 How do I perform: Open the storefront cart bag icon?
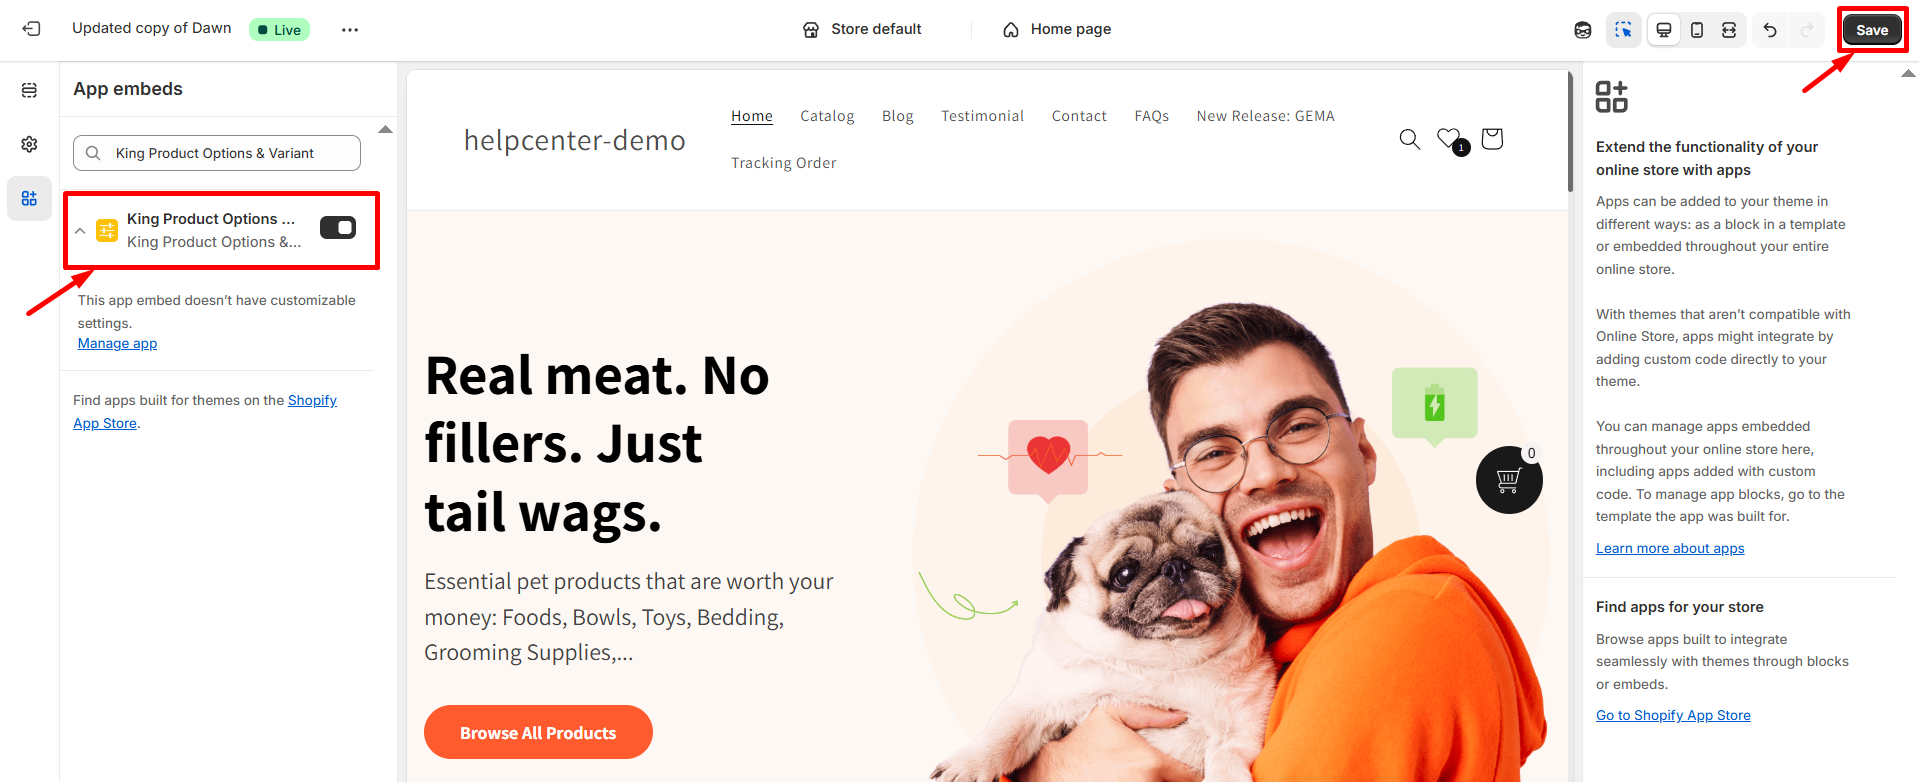click(1492, 139)
